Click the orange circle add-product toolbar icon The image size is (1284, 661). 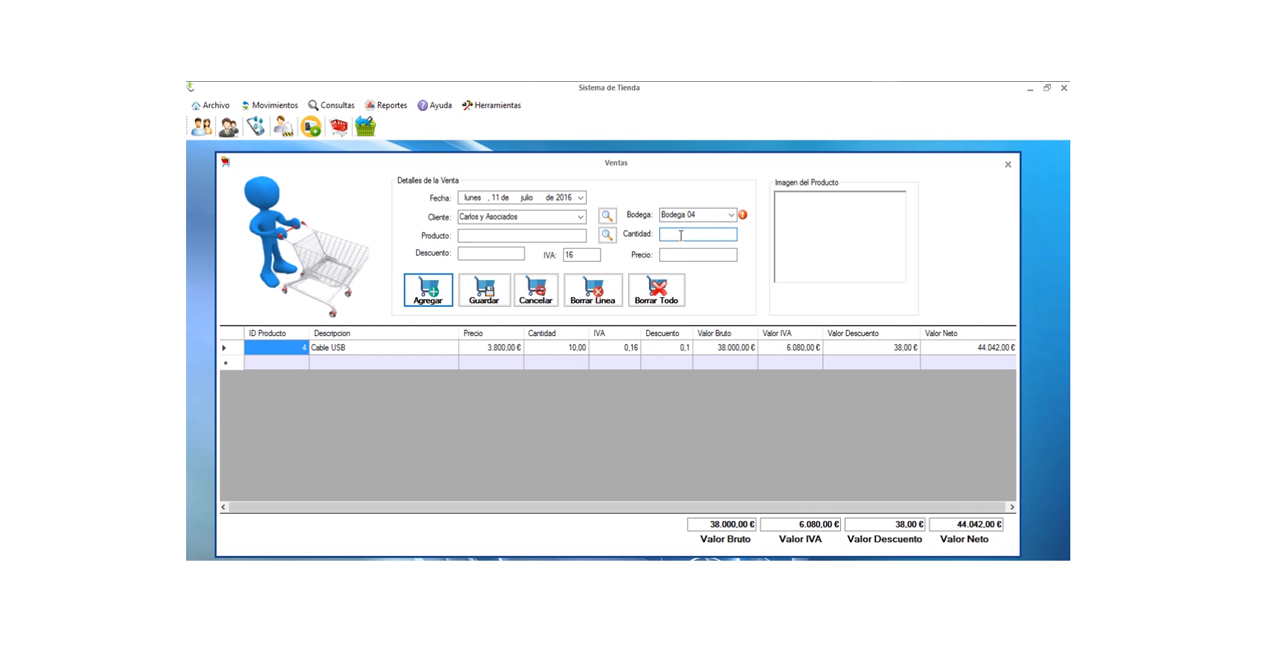(x=311, y=127)
